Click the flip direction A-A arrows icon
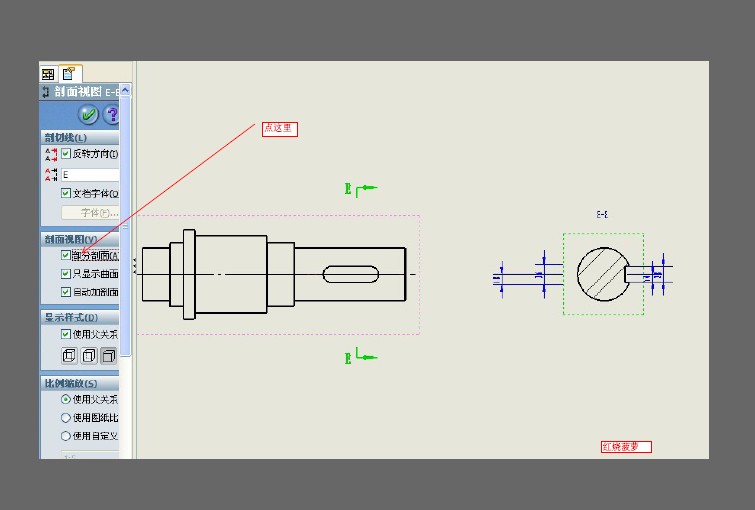The height and width of the screenshot is (510, 755). tap(51, 155)
